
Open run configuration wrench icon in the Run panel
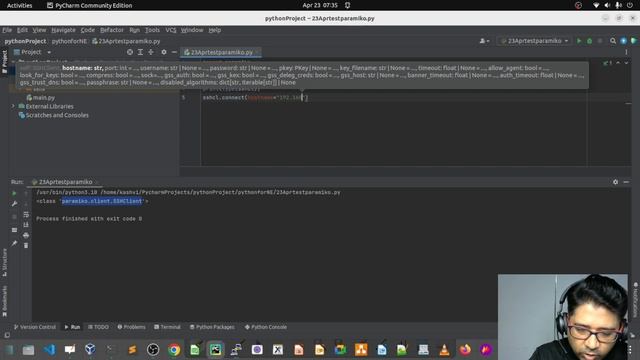[x=14, y=204]
